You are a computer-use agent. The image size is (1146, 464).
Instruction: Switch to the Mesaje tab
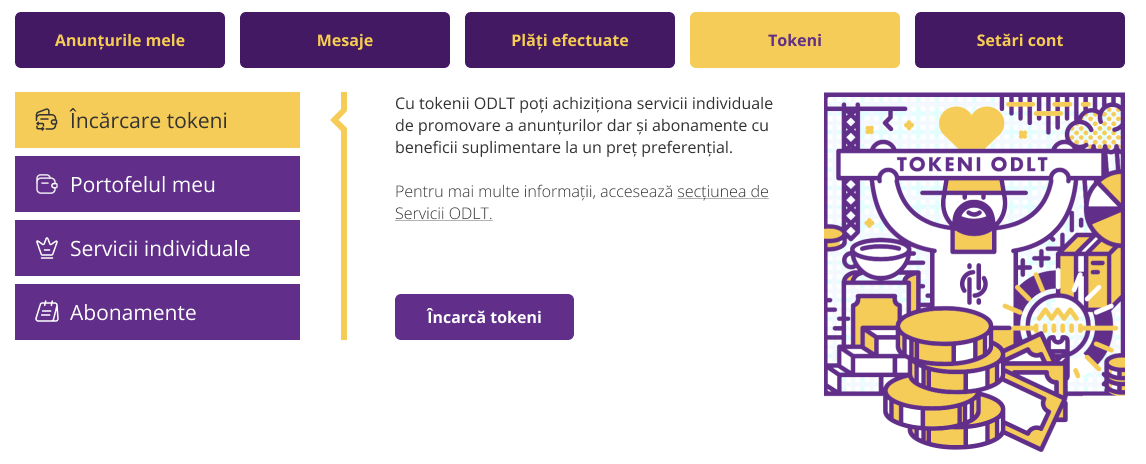[x=345, y=40]
